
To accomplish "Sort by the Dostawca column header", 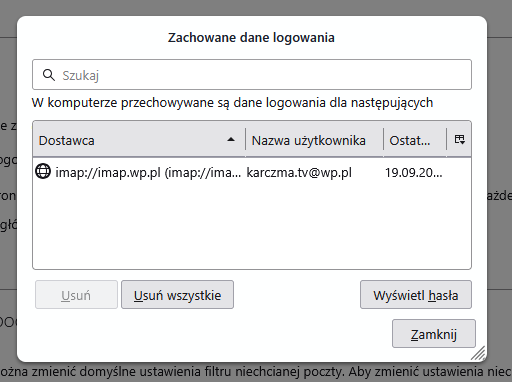I will point(139,140).
